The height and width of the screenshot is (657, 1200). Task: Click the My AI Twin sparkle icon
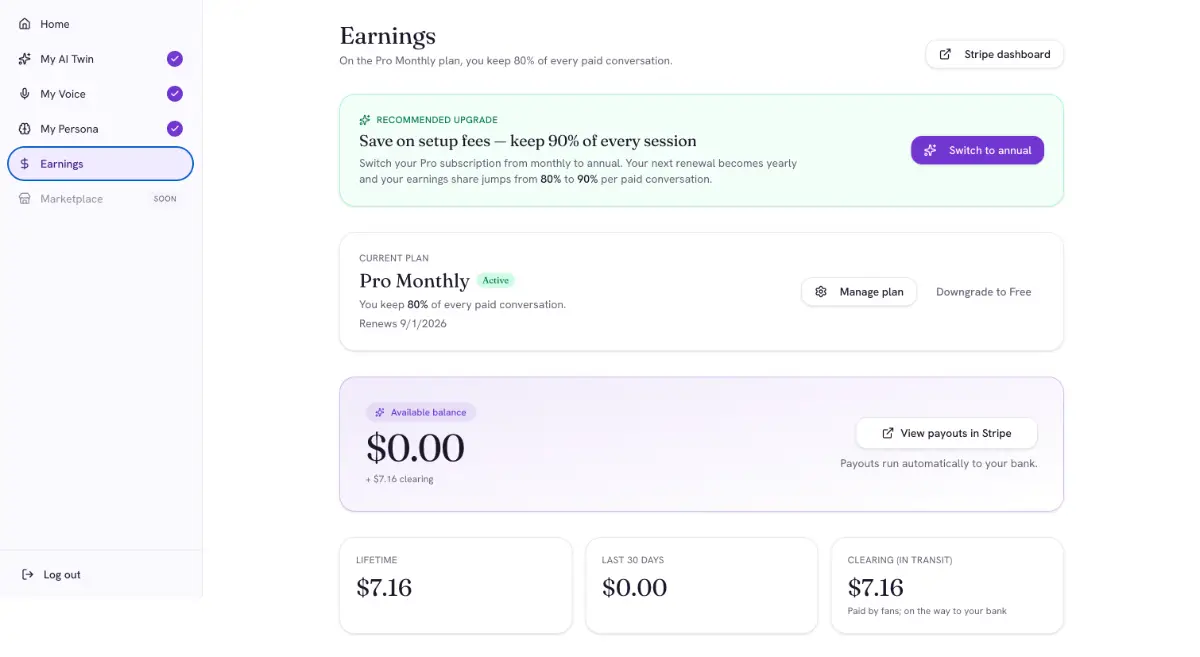click(x=25, y=59)
